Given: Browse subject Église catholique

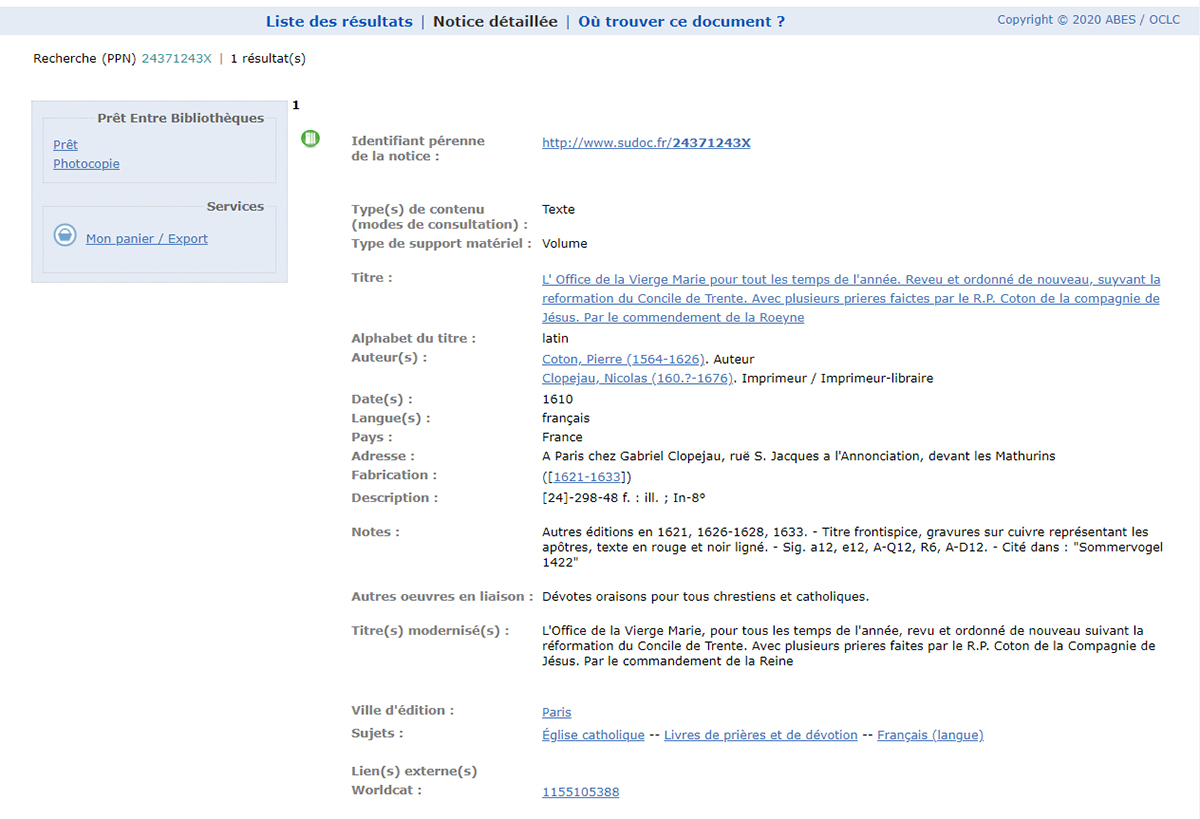Looking at the screenshot, I should tap(593, 735).
